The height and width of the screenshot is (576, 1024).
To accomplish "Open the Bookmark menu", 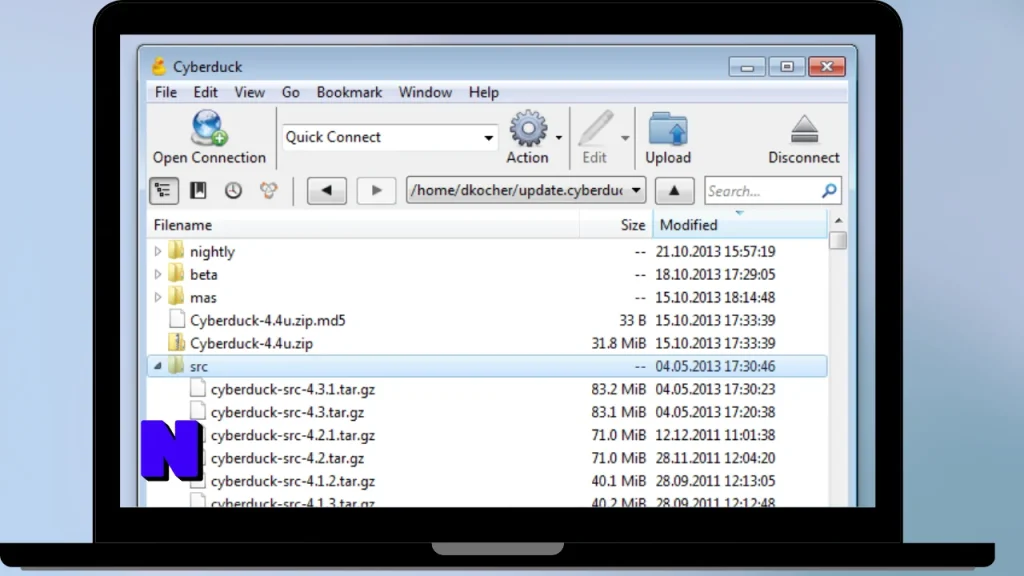I will 349,92.
